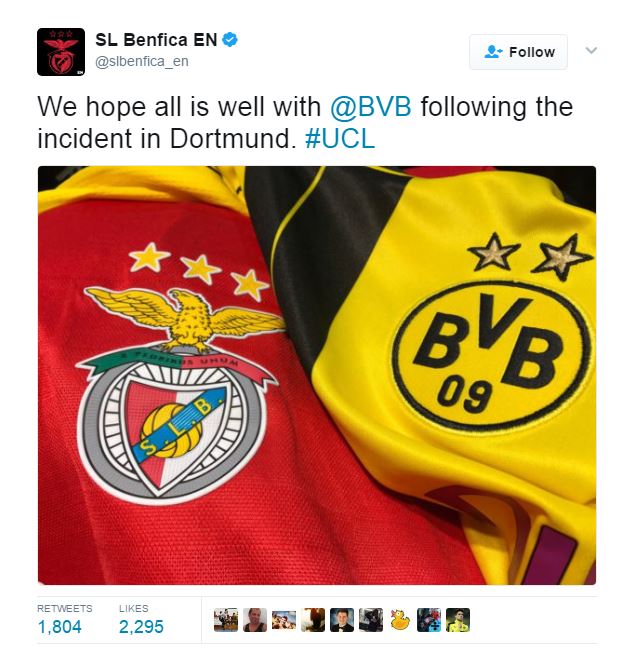635x652 pixels.
Task: Open the second liker avatar with face
Action: tap(255, 620)
